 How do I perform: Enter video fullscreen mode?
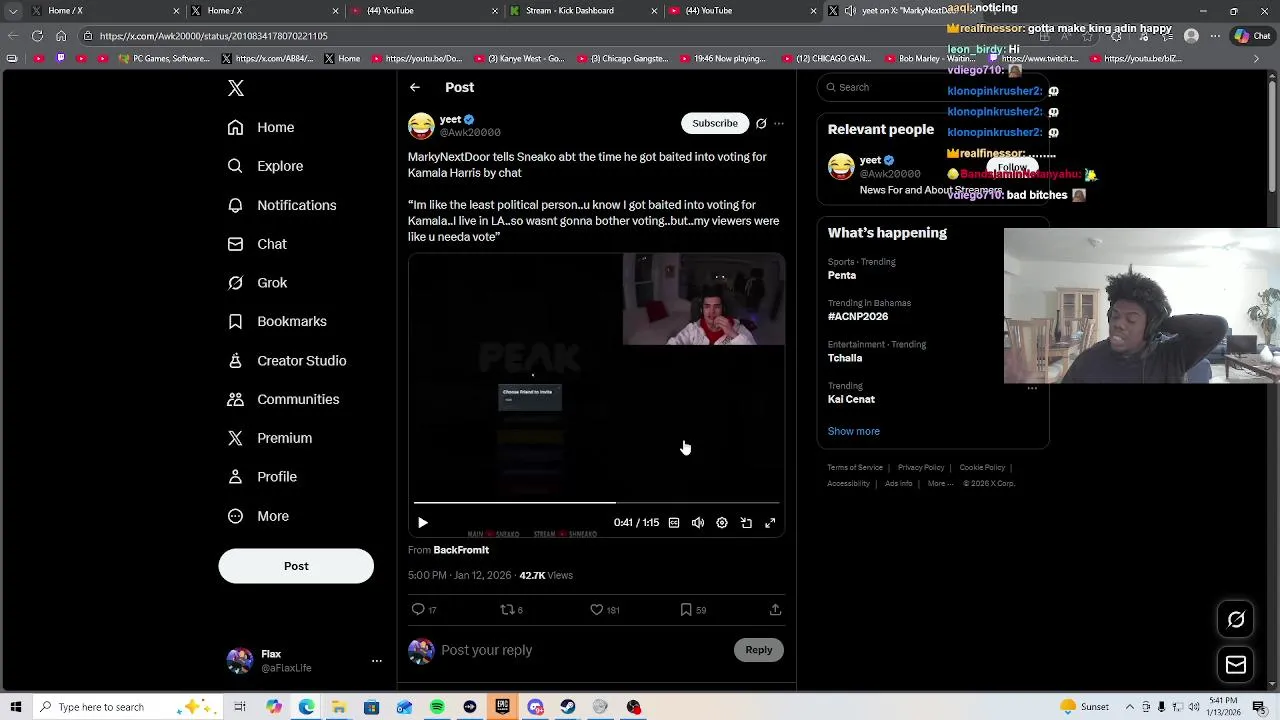point(770,523)
